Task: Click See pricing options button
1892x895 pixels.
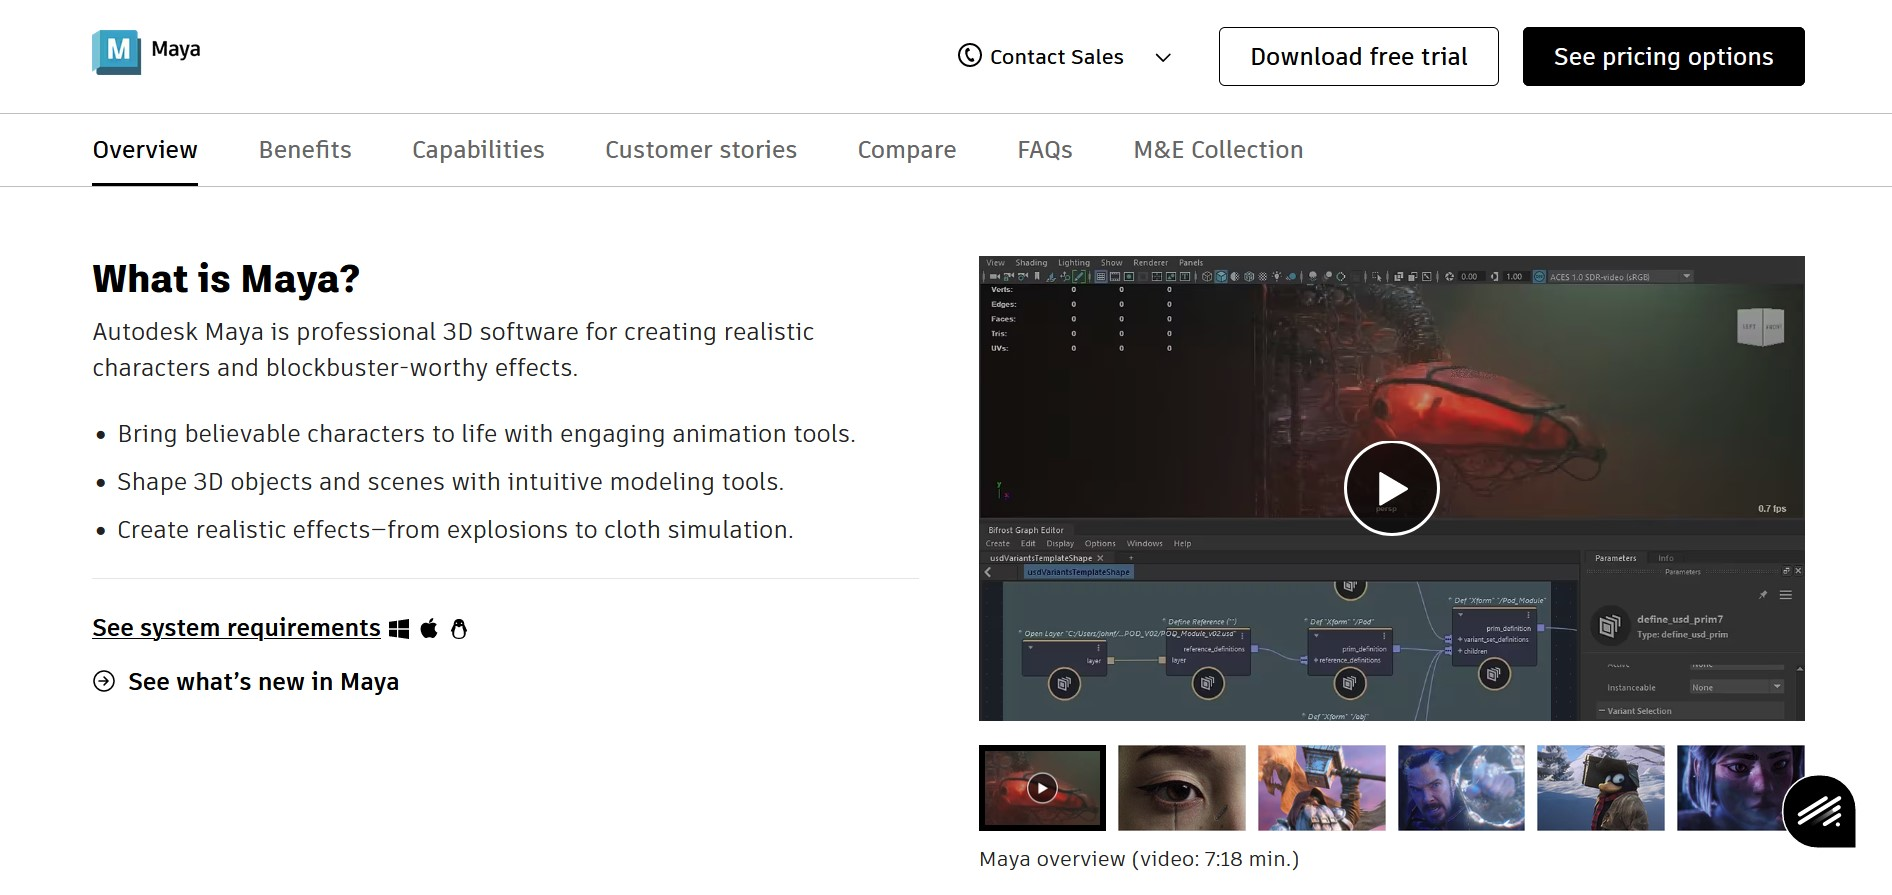Action: pyautogui.click(x=1663, y=57)
